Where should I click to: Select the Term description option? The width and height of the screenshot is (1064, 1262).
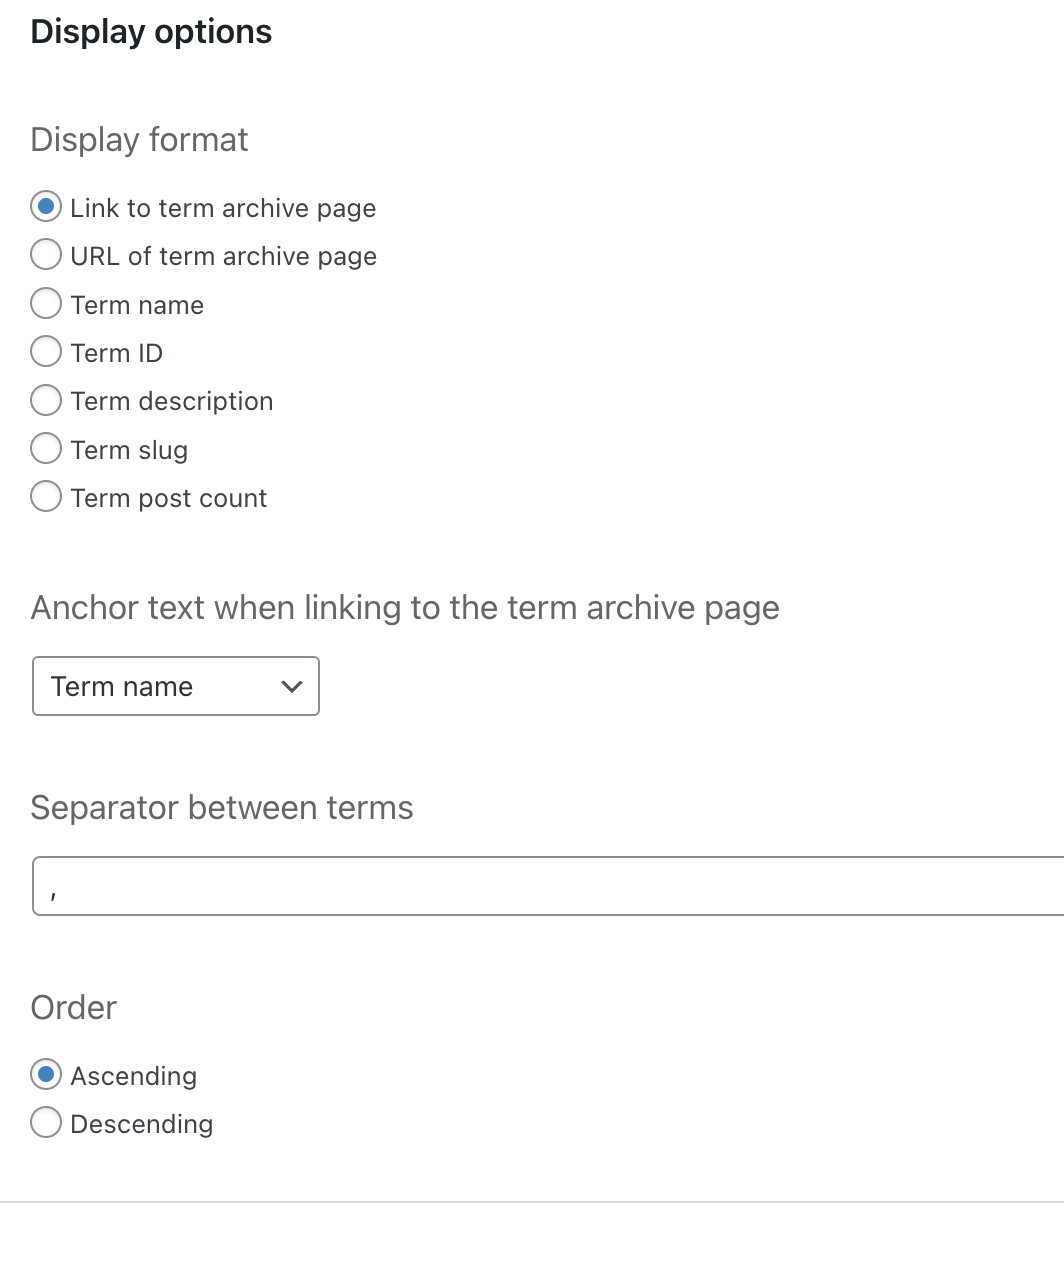(46, 400)
